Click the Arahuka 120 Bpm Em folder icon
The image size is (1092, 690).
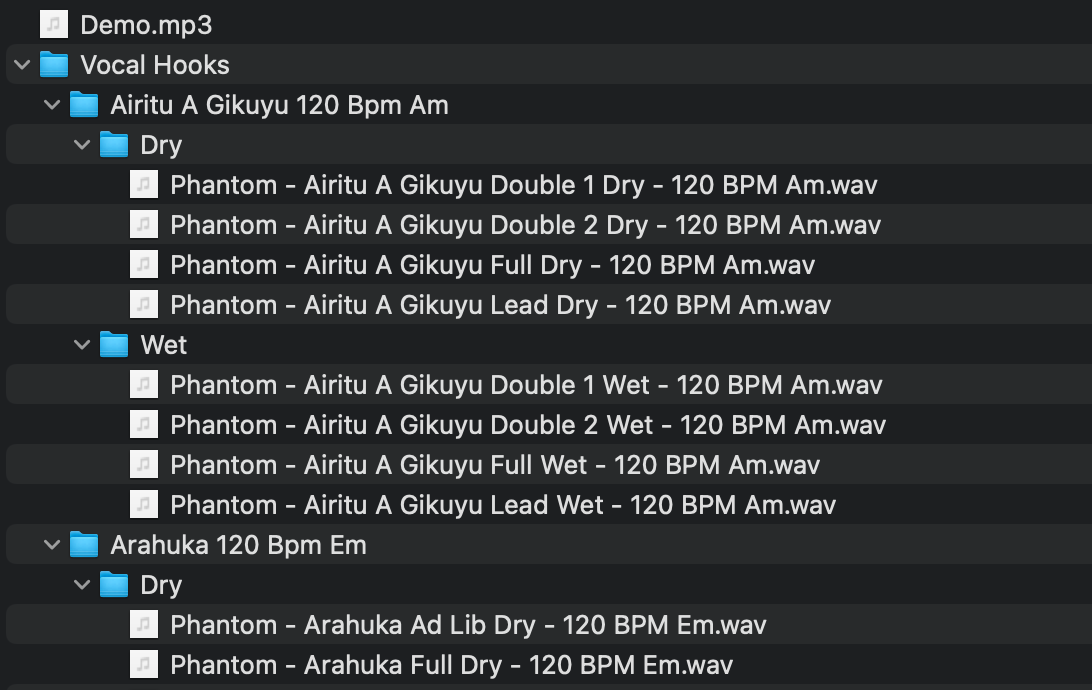(x=84, y=545)
